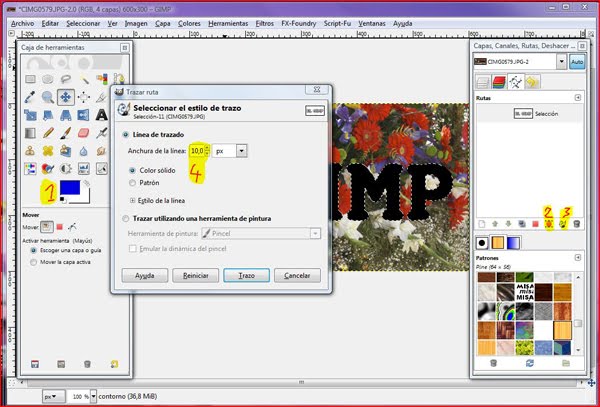The image size is (600, 407).
Task: Select the Perspective tool
Action: click(x=65, y=115)
